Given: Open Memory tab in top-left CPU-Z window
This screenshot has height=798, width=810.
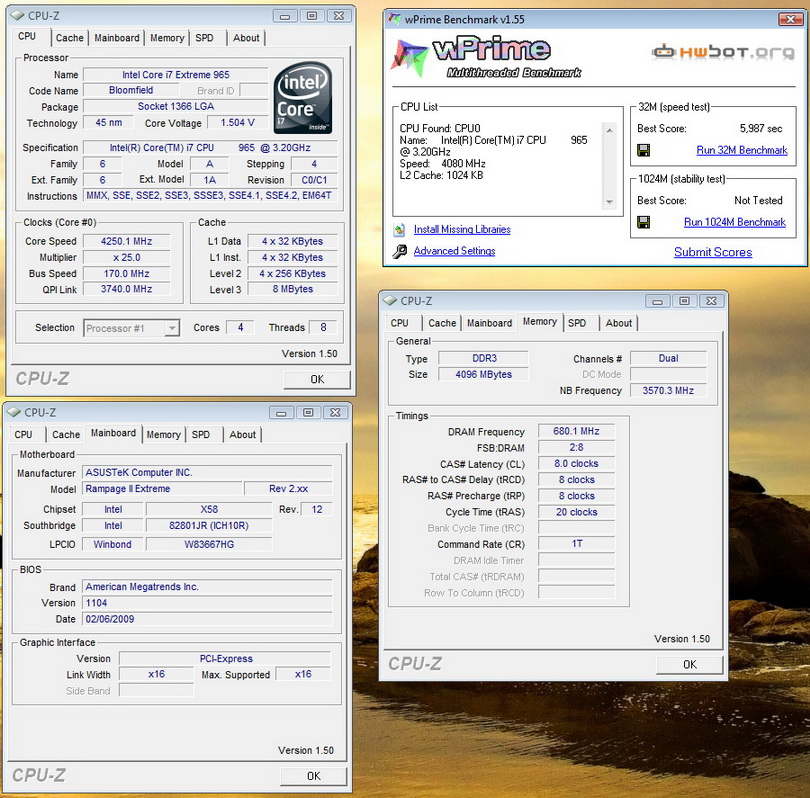Looking at the screenshot, I should 167,38.
